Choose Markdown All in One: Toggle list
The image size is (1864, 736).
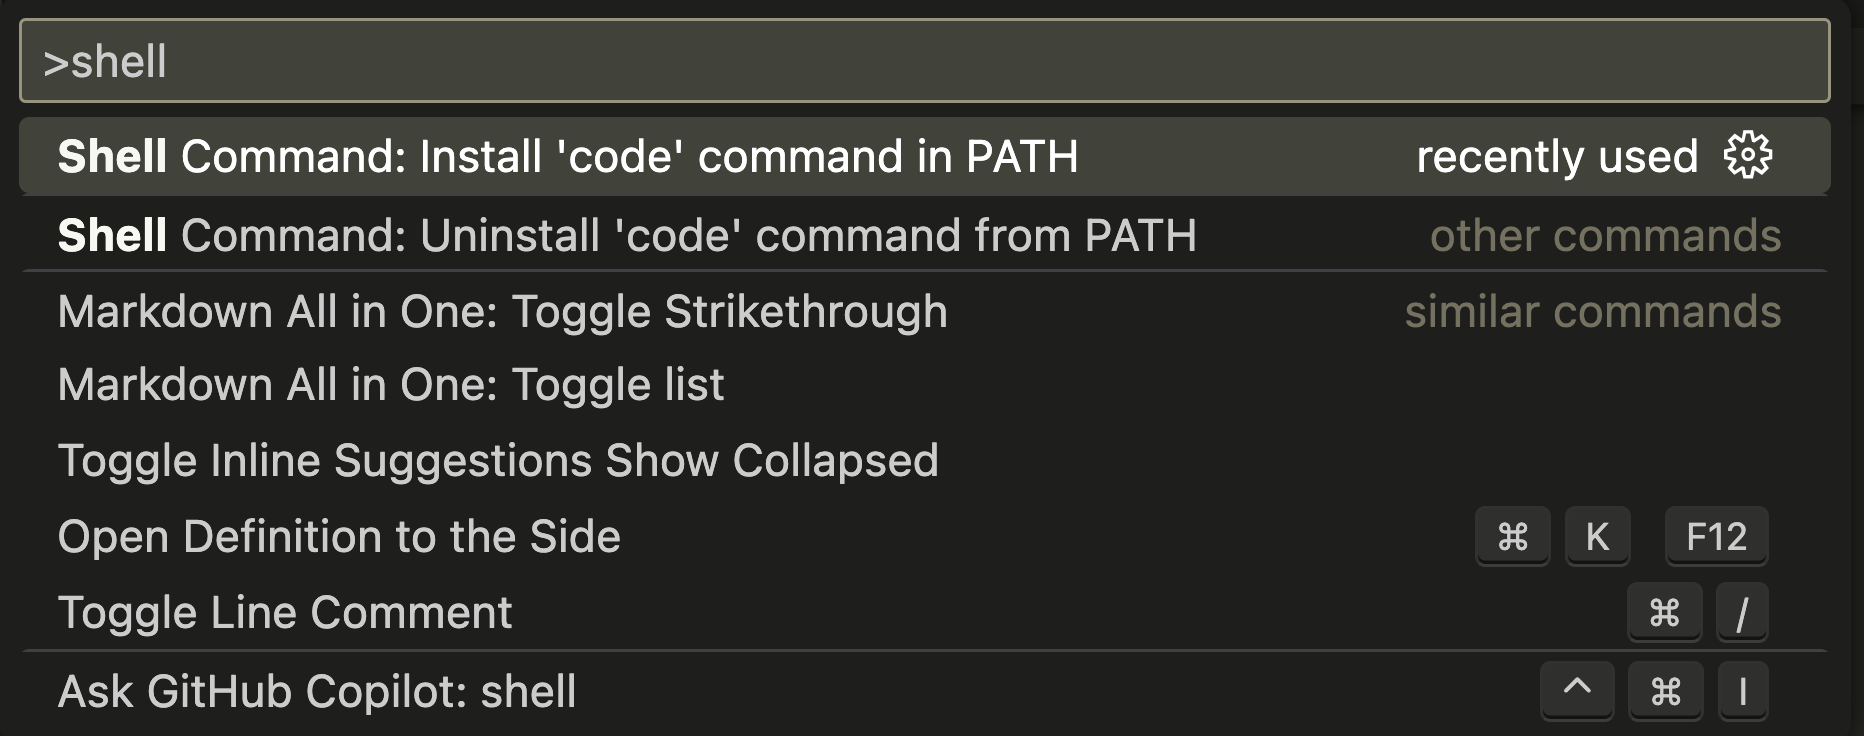925,385
